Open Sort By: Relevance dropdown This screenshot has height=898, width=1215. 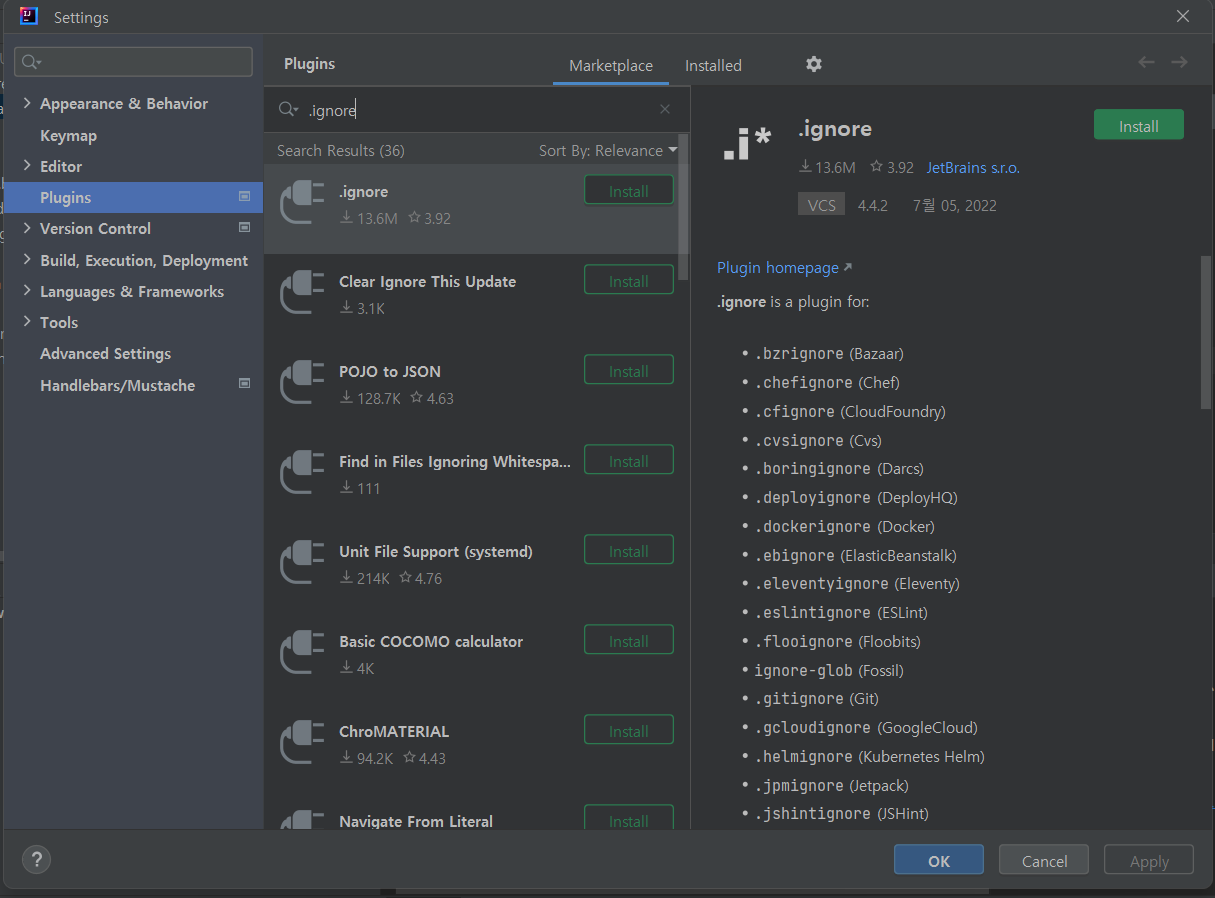coord(607,150)
